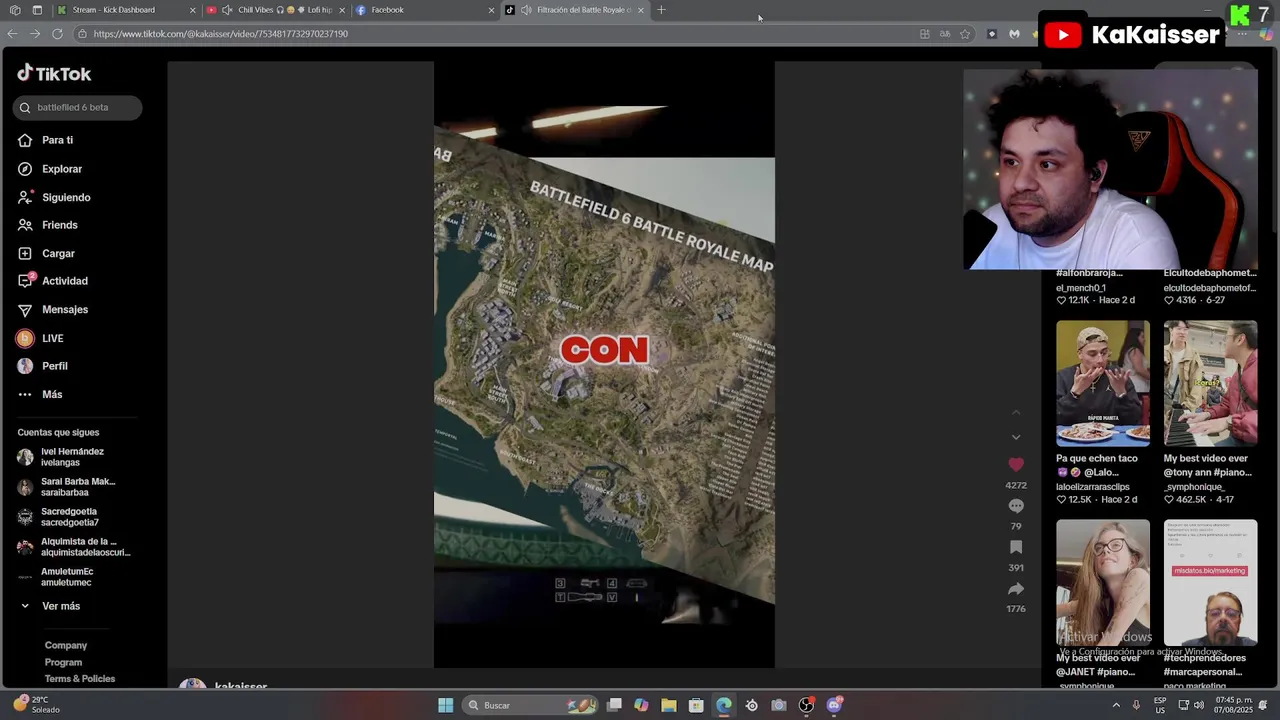Screen dimensions: 1280x720
Task: Show hidden system tray icons
Action: point(1116,705)
